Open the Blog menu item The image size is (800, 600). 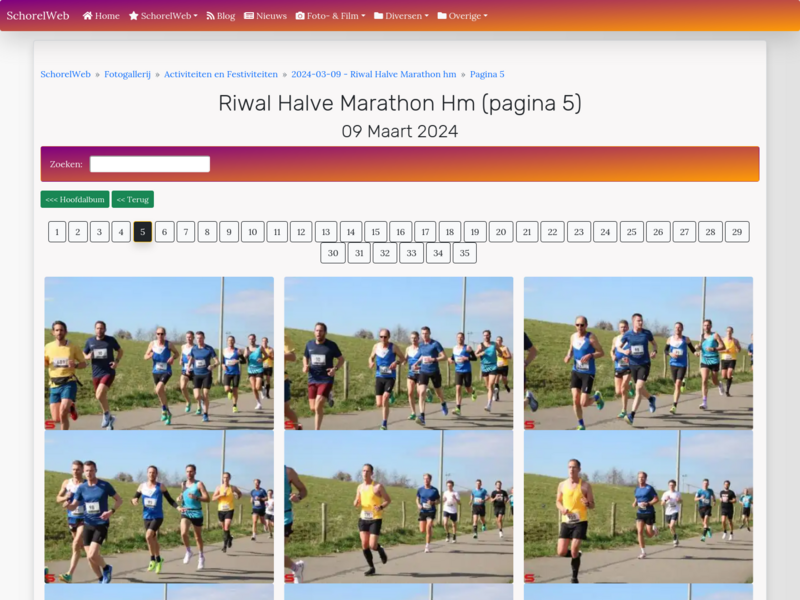click(x=221, y=16)
